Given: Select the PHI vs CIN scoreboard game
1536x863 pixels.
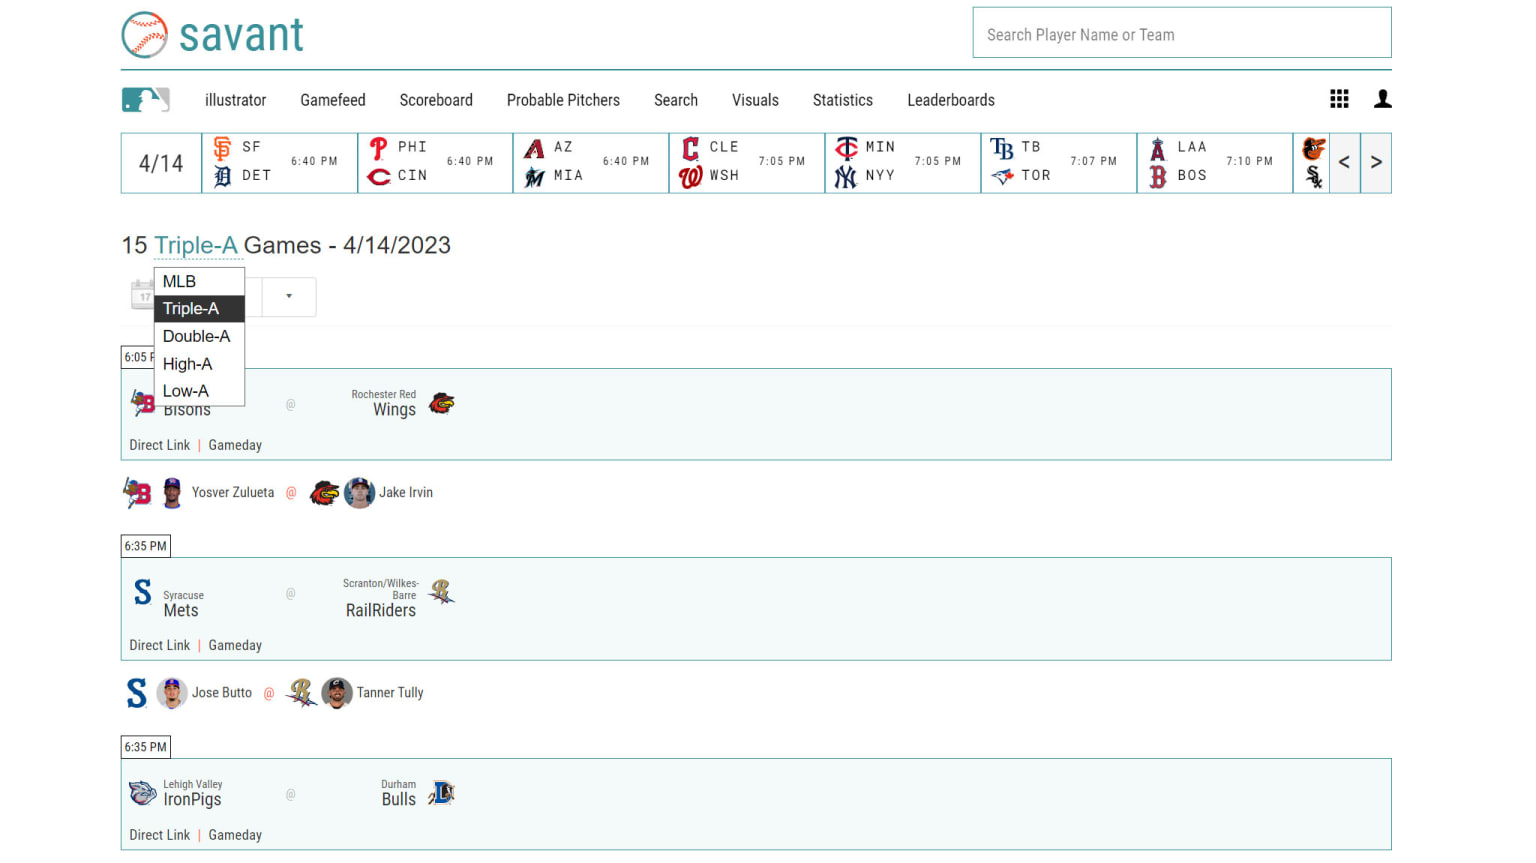Looking at the screenshot, I should [x=435, y=162].
